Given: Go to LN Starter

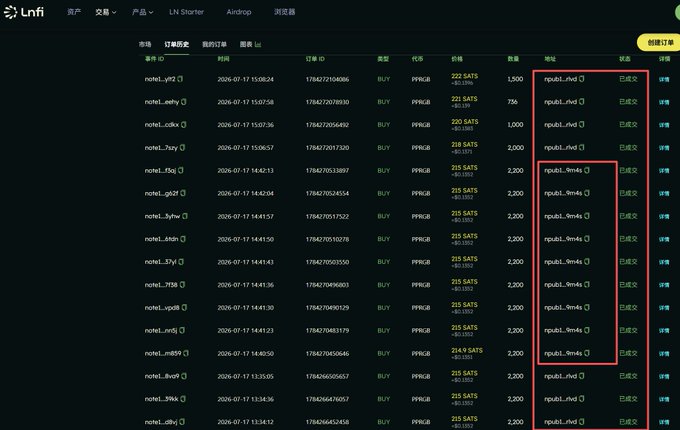Looking at the screenshot, I should click(x=186, y=12).
